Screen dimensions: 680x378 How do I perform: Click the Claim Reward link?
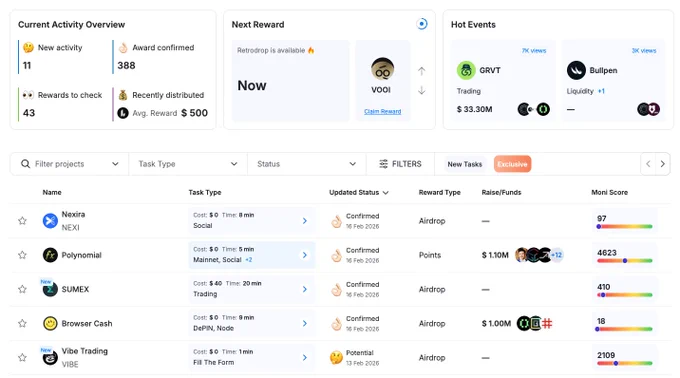click(x=382, y=111)
